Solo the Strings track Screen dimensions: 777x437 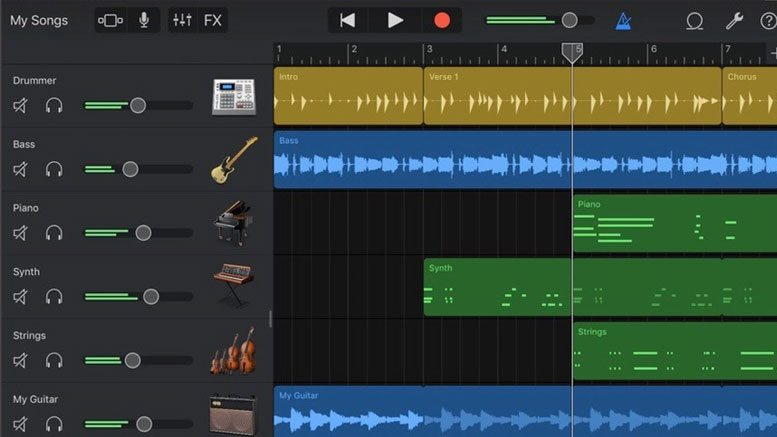point(54,360)
